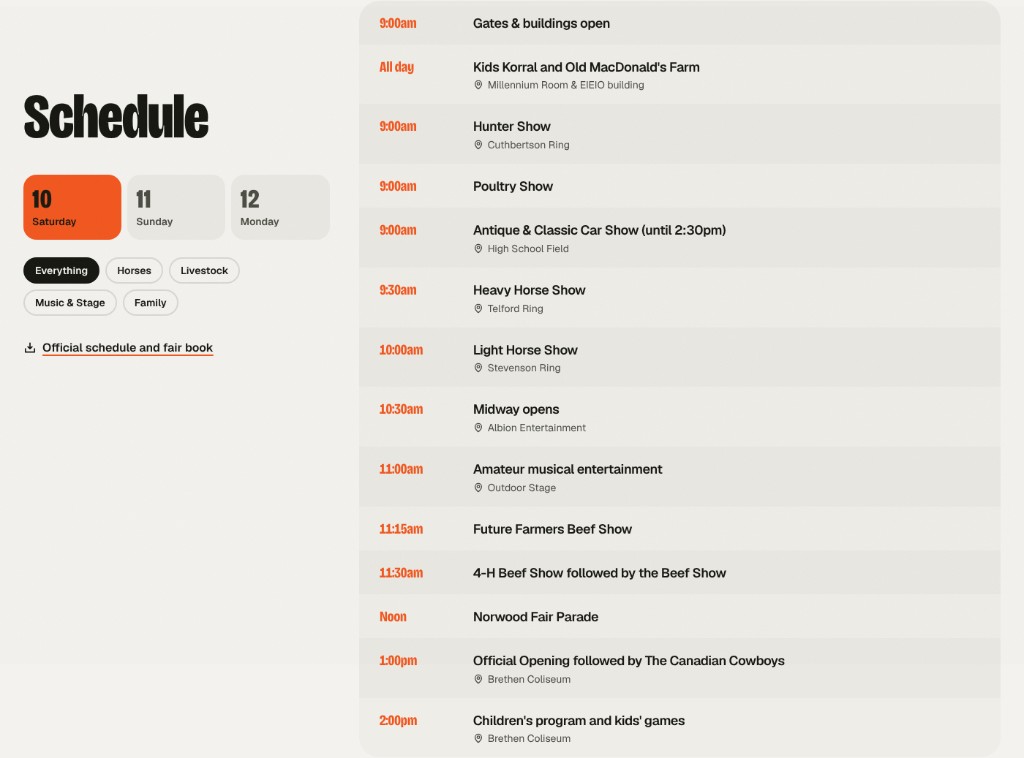Click the Heavy Horse Show event row
This screenshot has width=1024, height=758.
pos(679,298)
